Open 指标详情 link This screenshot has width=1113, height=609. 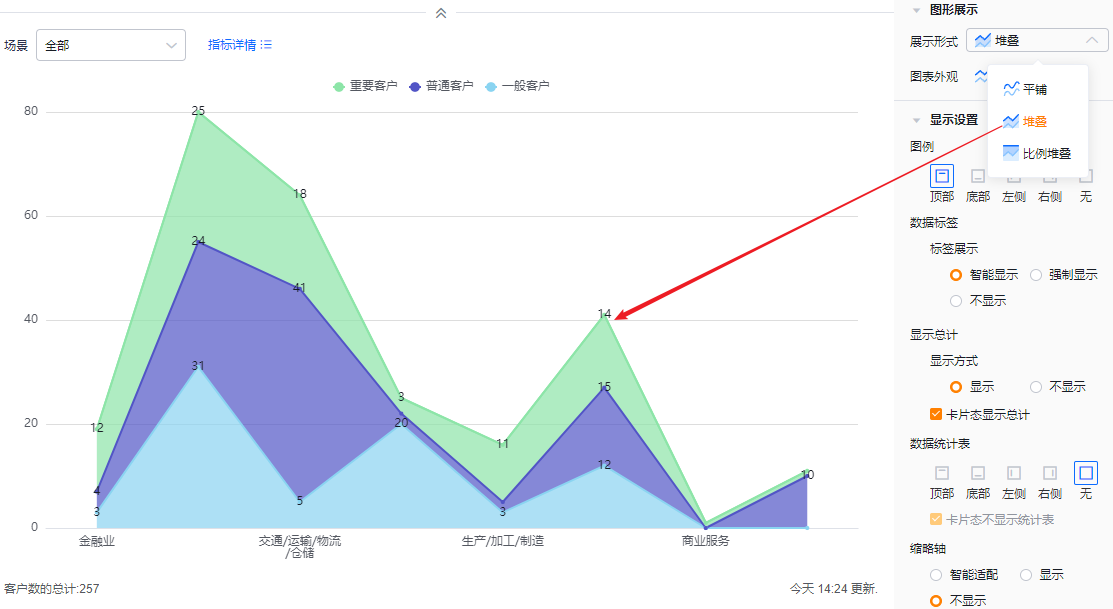(240, 45)
